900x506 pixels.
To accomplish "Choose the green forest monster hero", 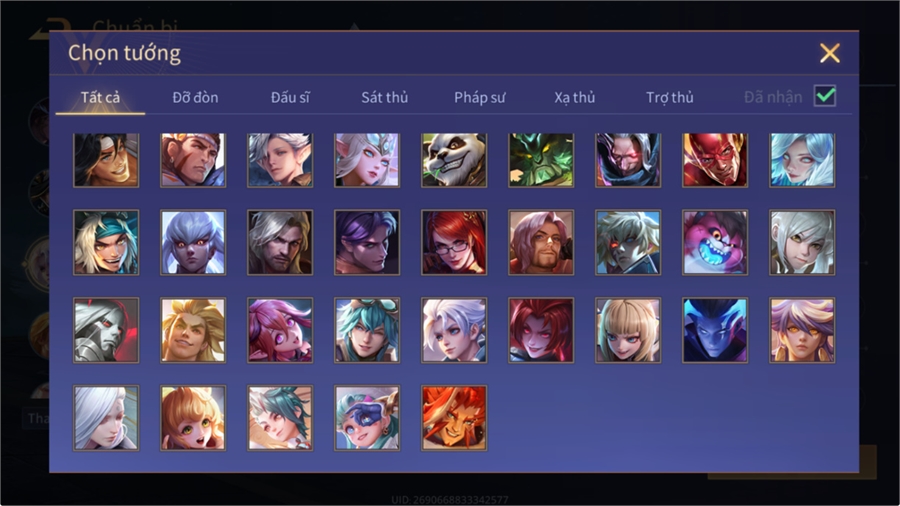I will (541, 160).
